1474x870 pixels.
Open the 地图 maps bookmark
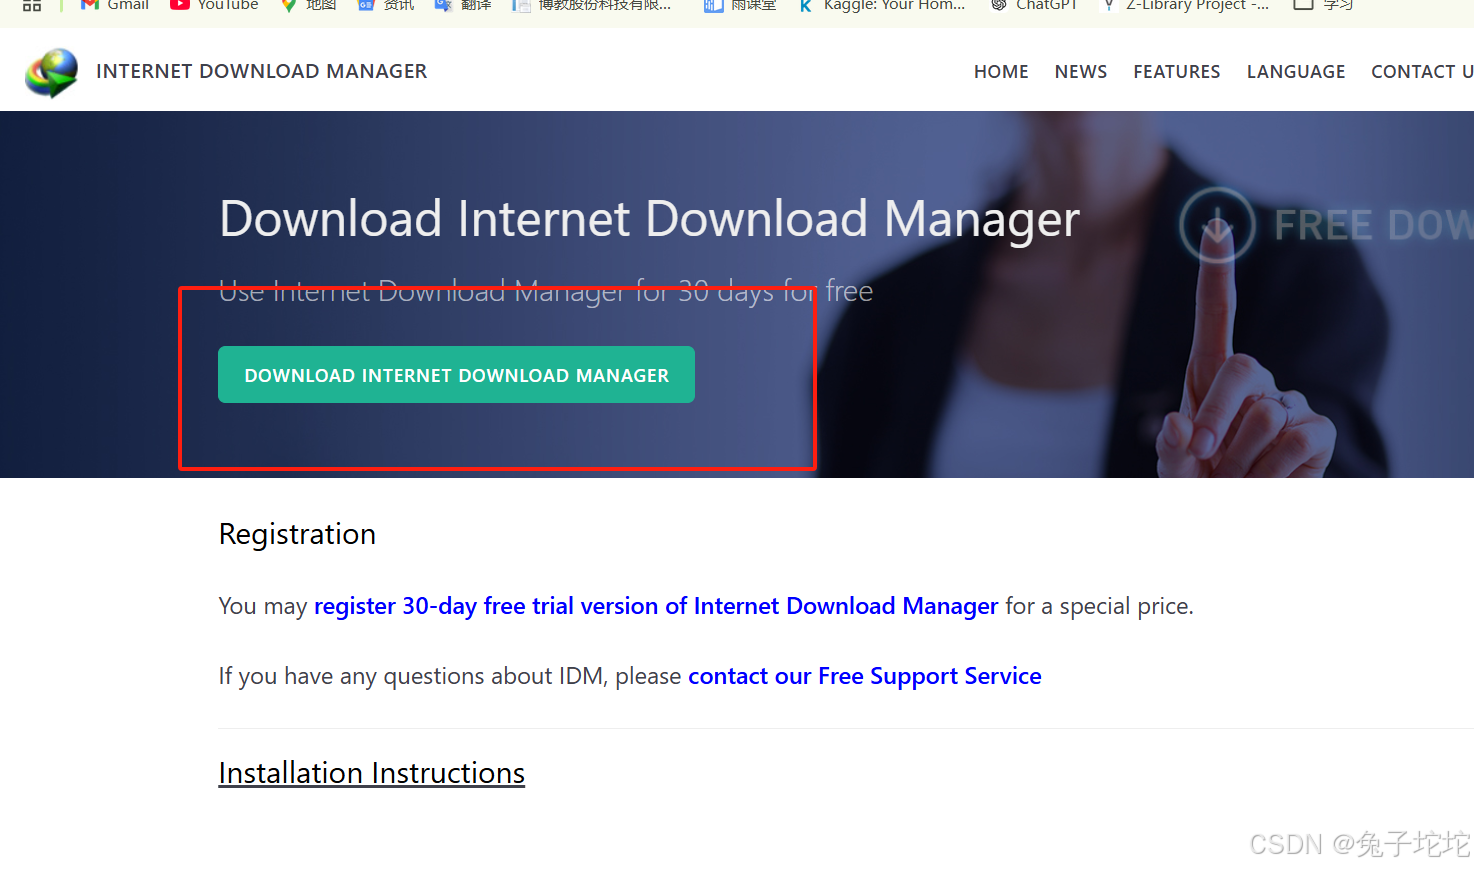308,5
